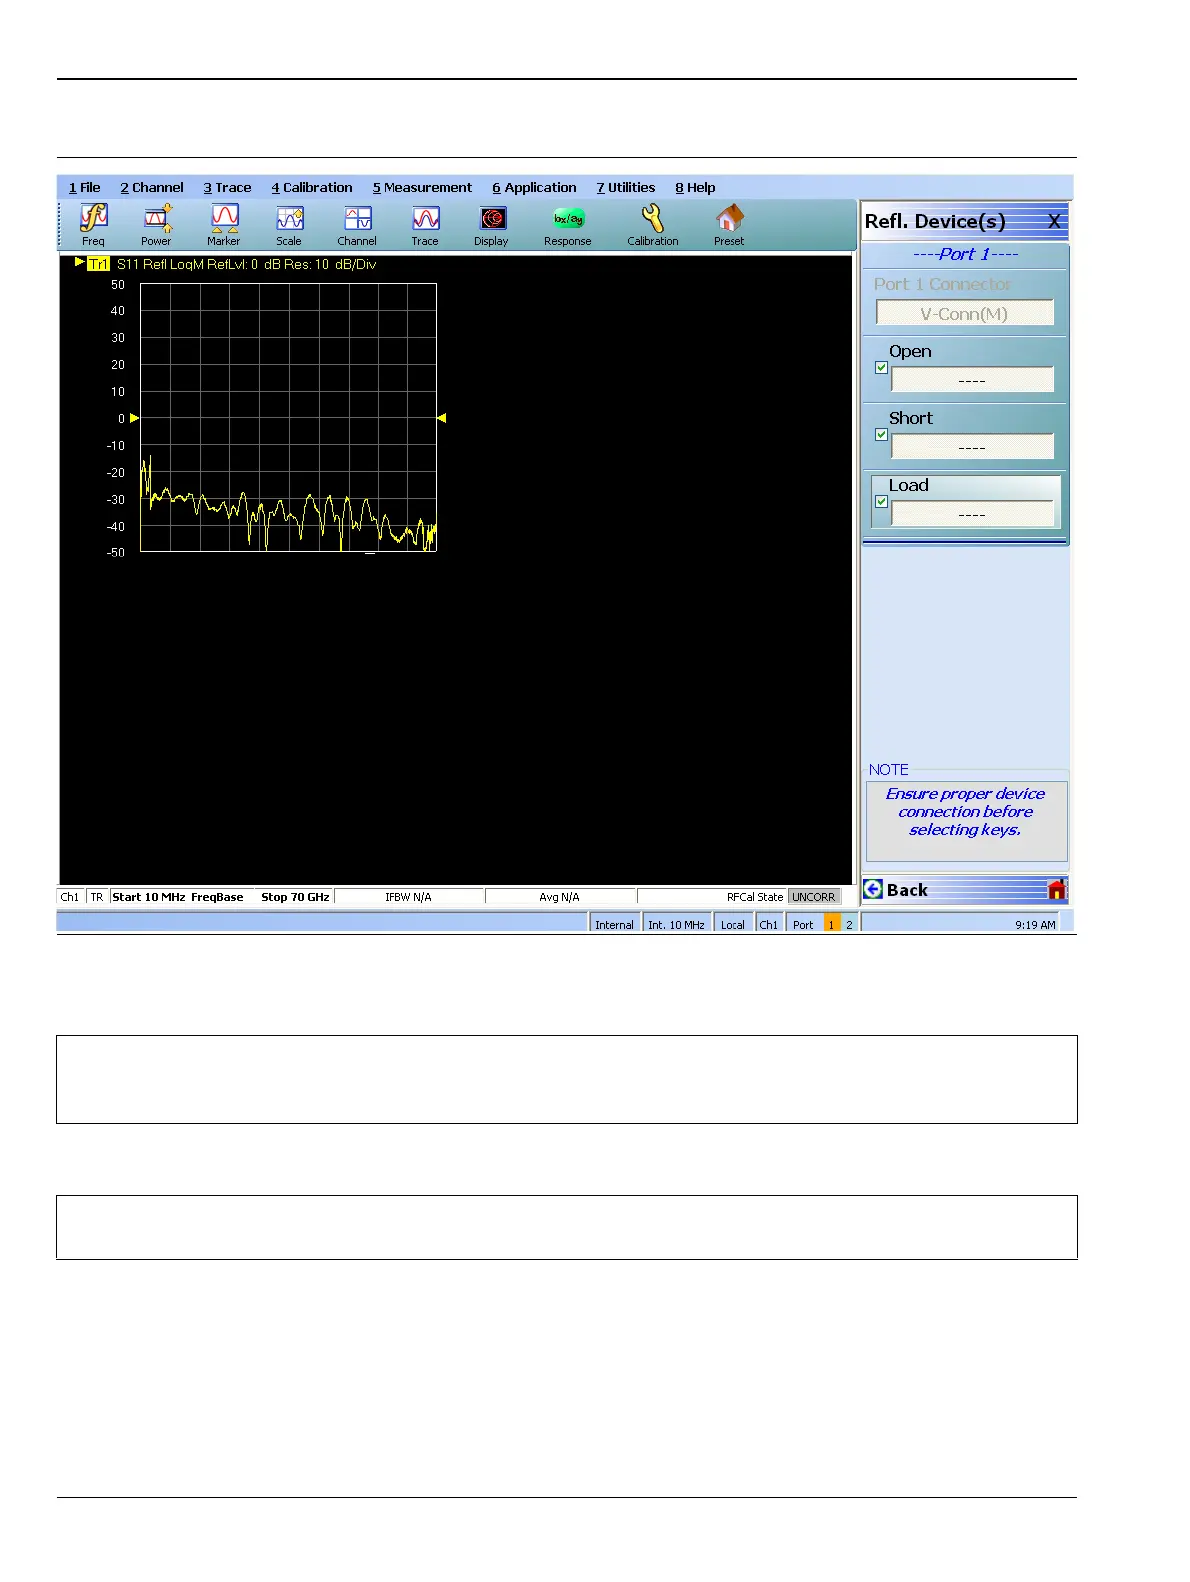Click the Internal status bar entry
1190x1582 pixels.
[614, 924]
